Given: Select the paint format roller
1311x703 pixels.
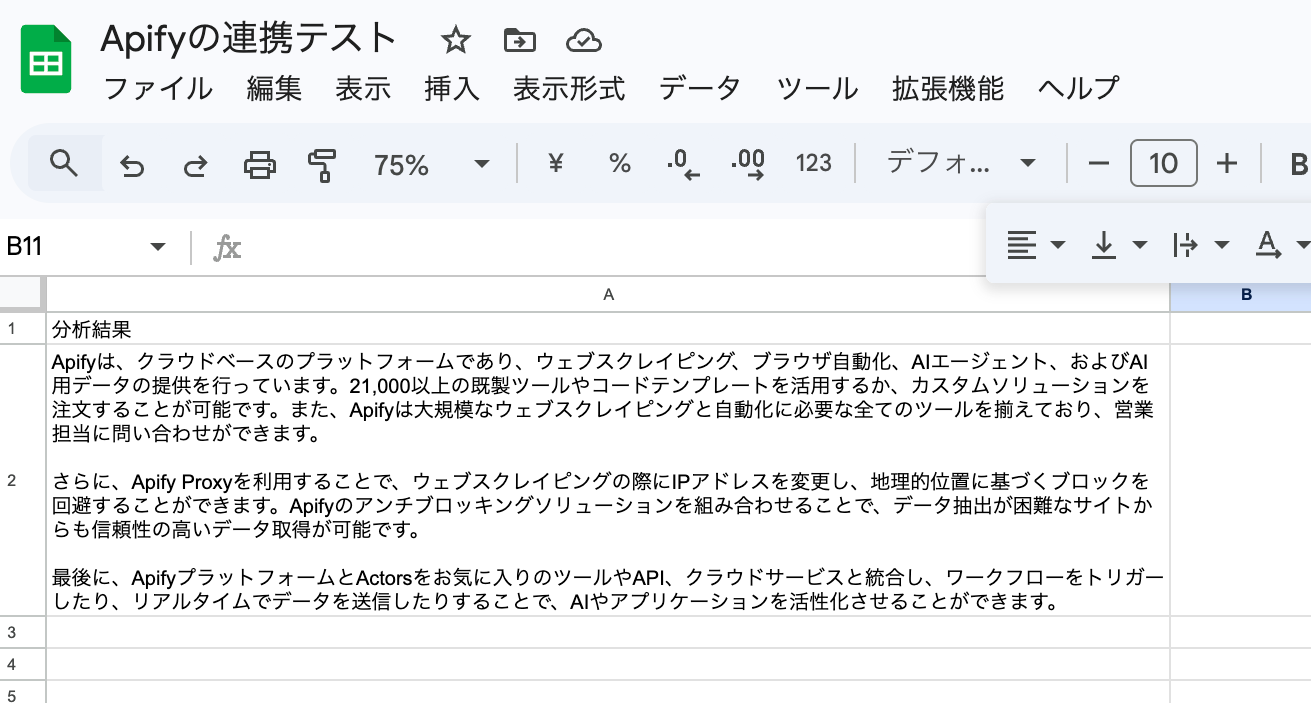Looking at the screenshot, I should (322, 165).
